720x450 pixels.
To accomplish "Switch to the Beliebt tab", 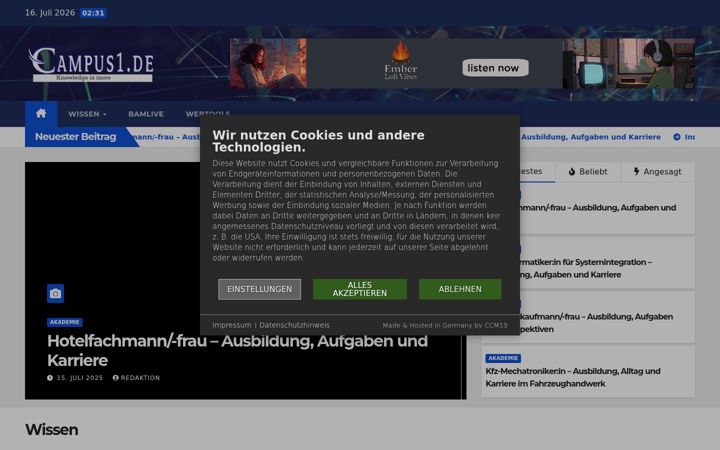I will pos(588,172).
